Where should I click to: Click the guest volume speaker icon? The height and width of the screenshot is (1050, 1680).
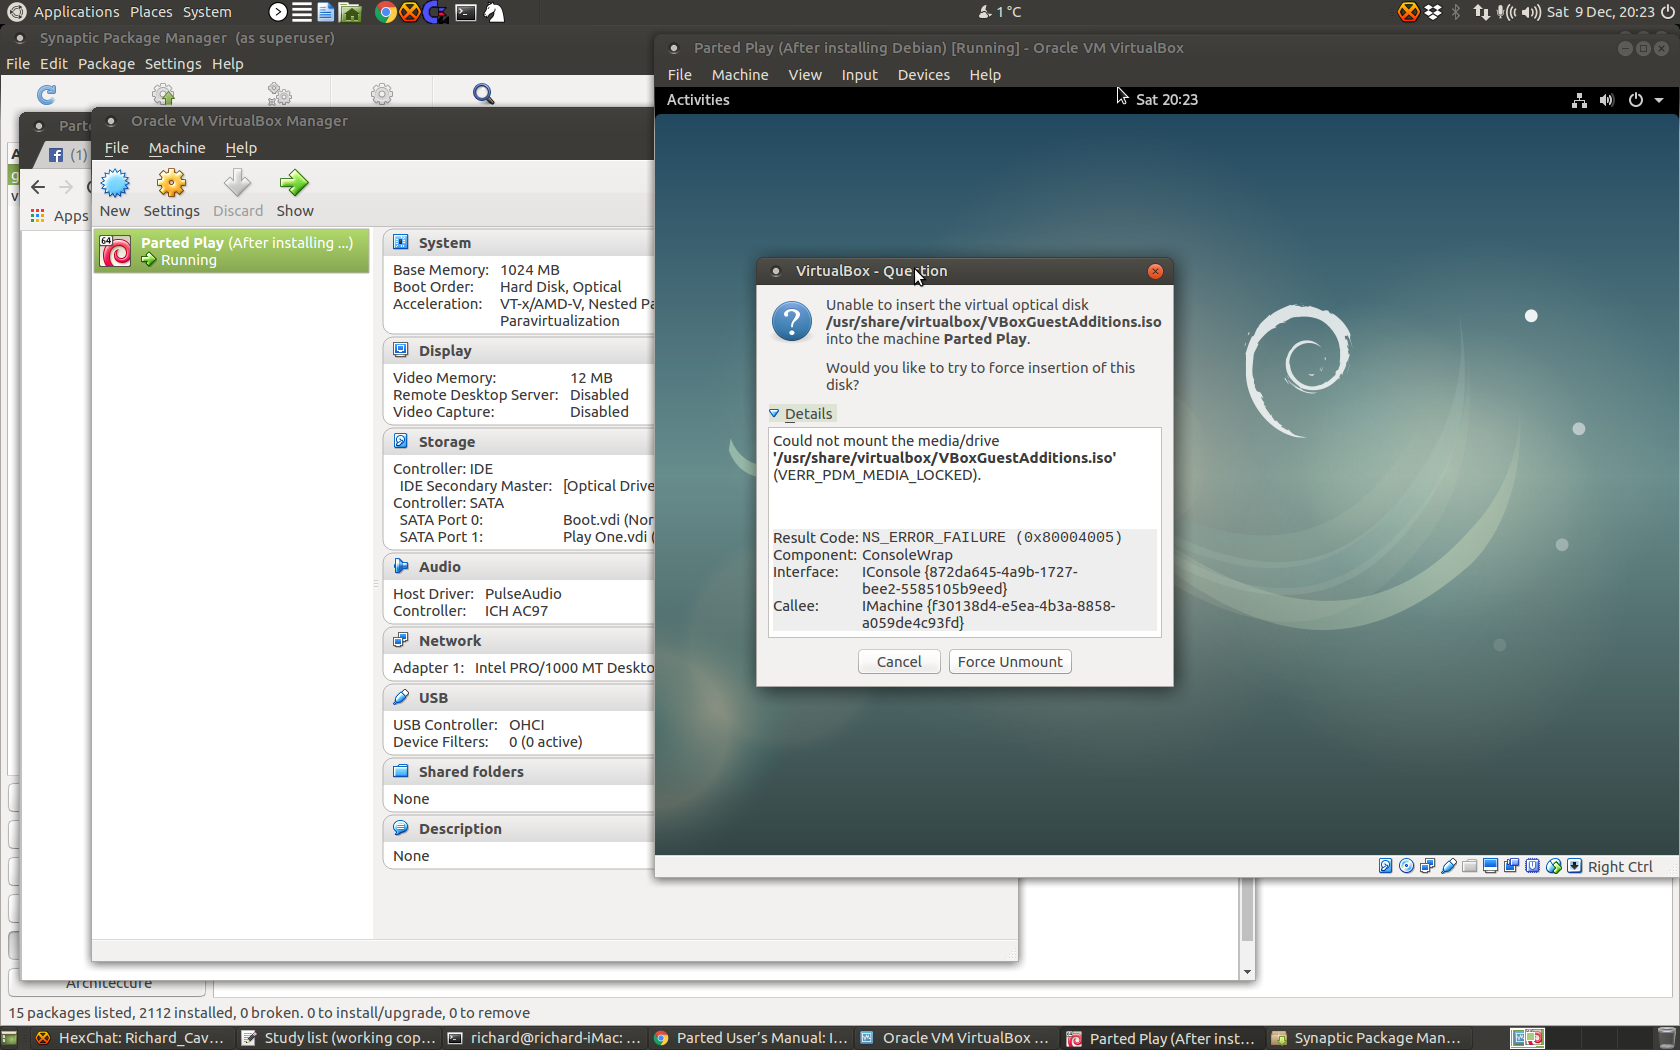coord(1606,100)
